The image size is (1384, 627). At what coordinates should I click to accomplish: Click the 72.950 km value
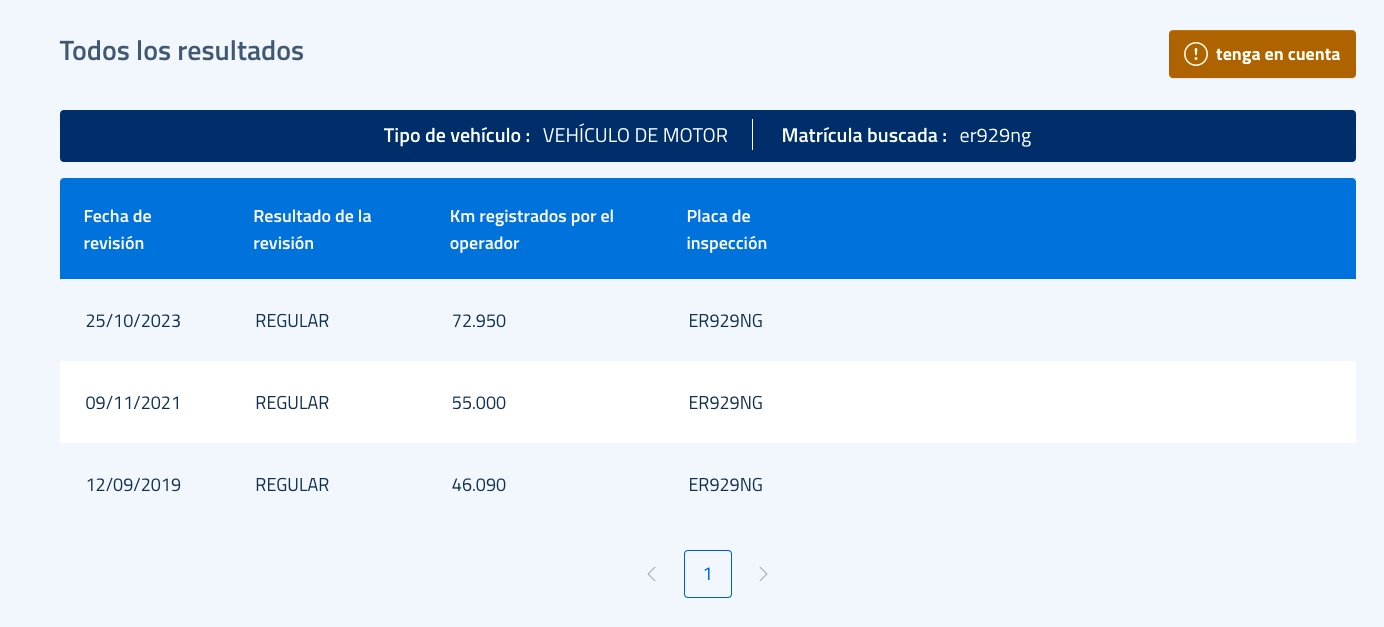point(479,321)
